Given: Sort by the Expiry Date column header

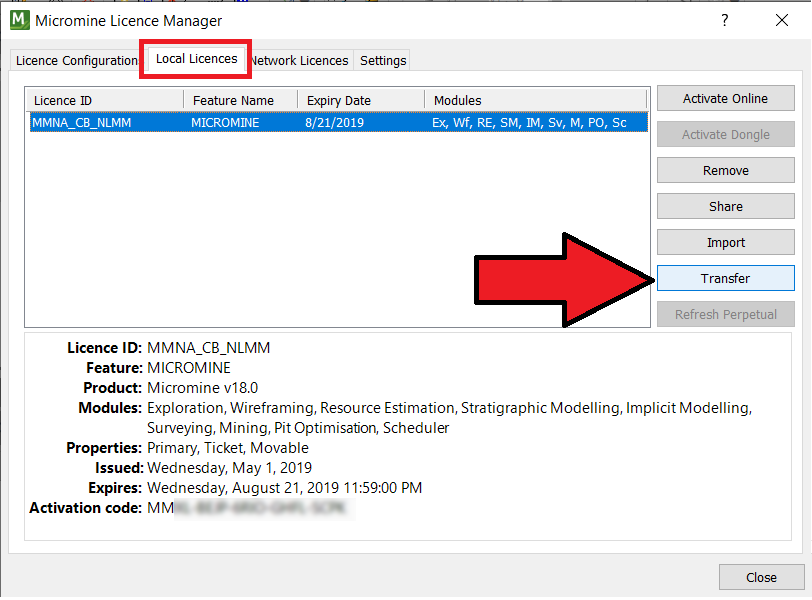Looking at the screenshot, I should (361, 100).
